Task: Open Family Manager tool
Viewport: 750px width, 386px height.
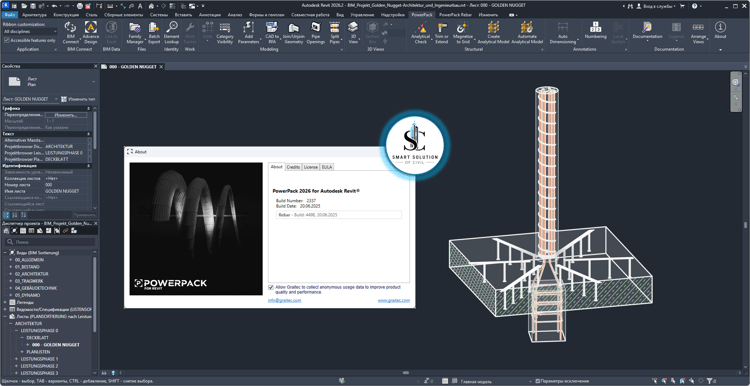Action: 135,32
